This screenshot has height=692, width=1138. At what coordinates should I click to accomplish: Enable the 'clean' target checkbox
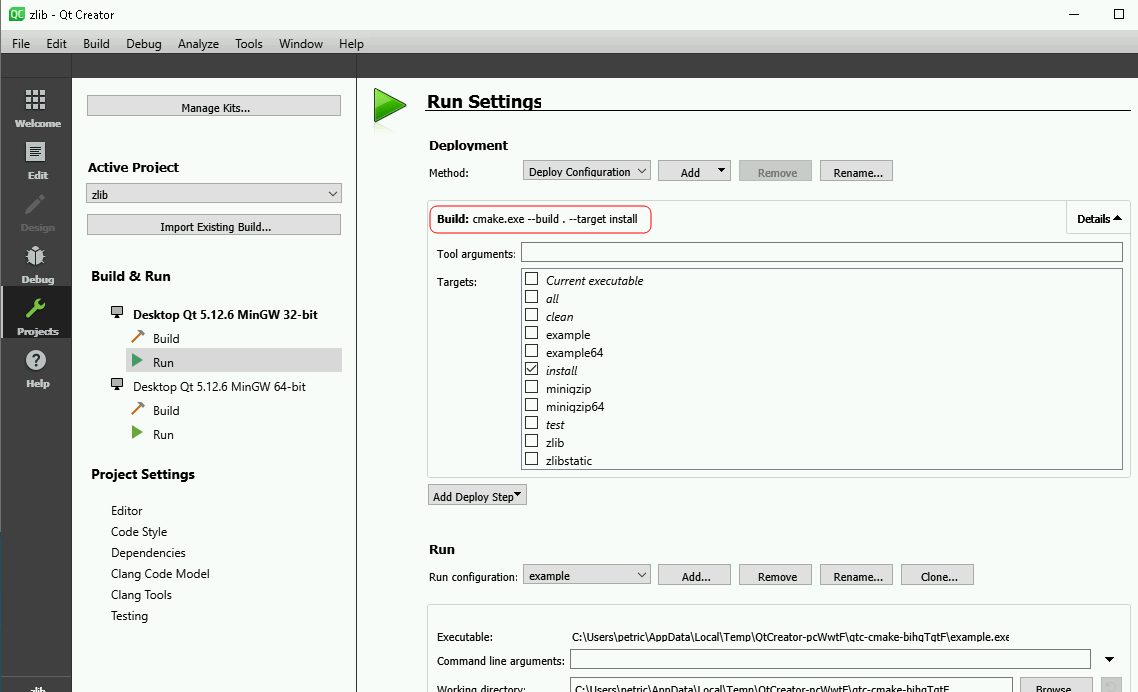pyautogui.click(x=532, y=315)
